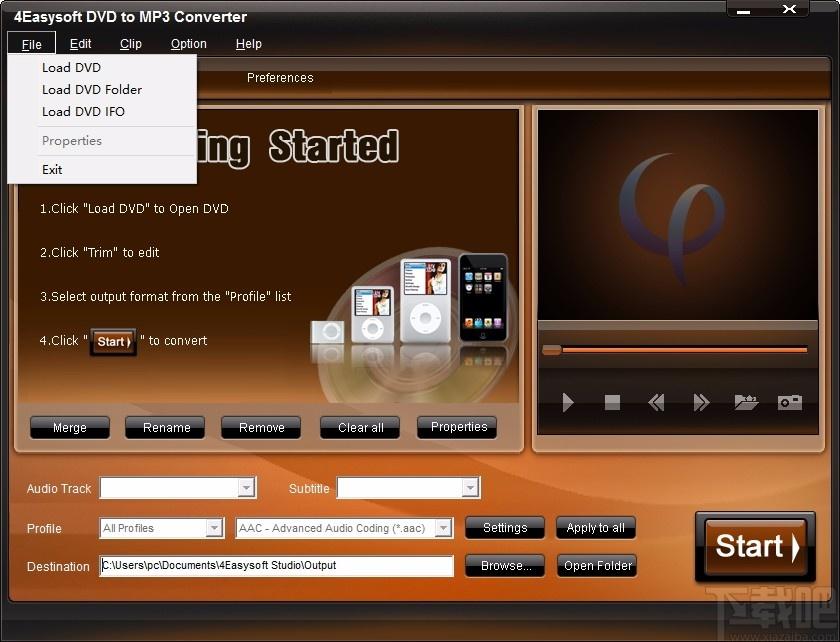The height and width of the screenshot is (642, 840).
Task: Click the preview seek slider handle
Action: (552, 350)
